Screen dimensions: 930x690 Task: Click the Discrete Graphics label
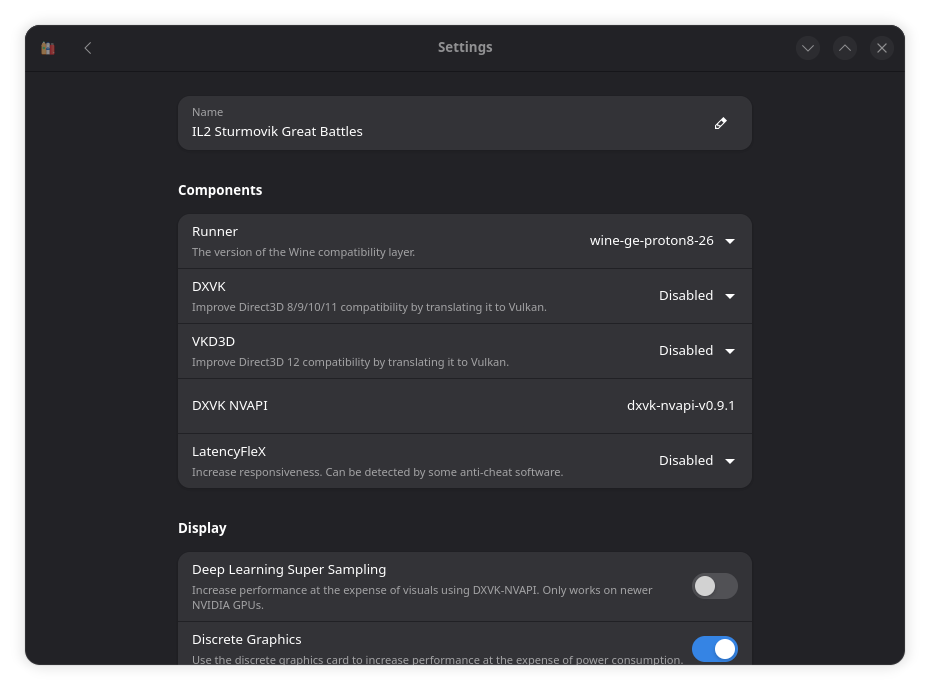pyautogui.click(x=247, y=640)
